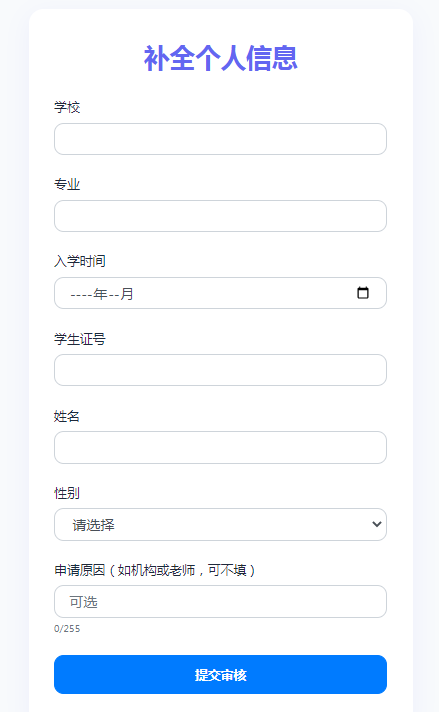Click the 提交审核 submit button
Screen dimensions: 439x712
220,674
